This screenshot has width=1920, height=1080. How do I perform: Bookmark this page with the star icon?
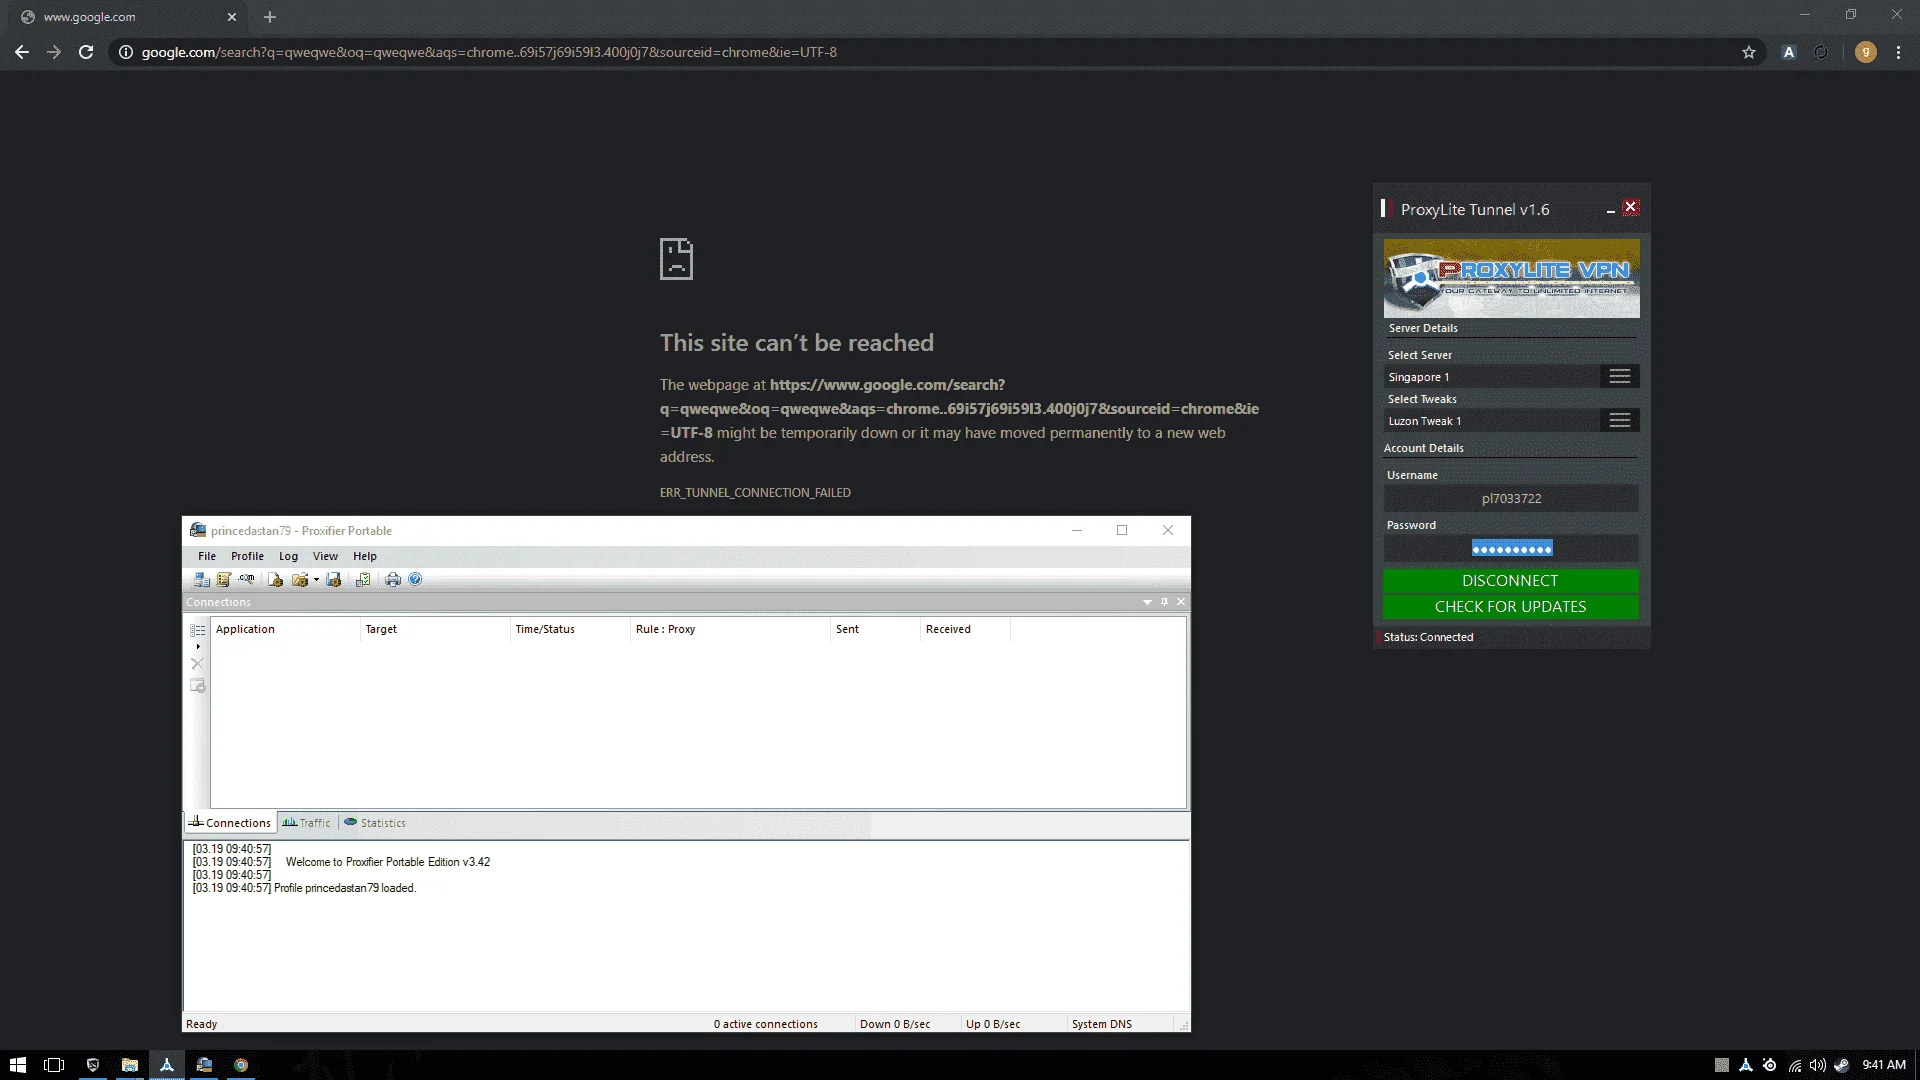[x=1748, y=52]
